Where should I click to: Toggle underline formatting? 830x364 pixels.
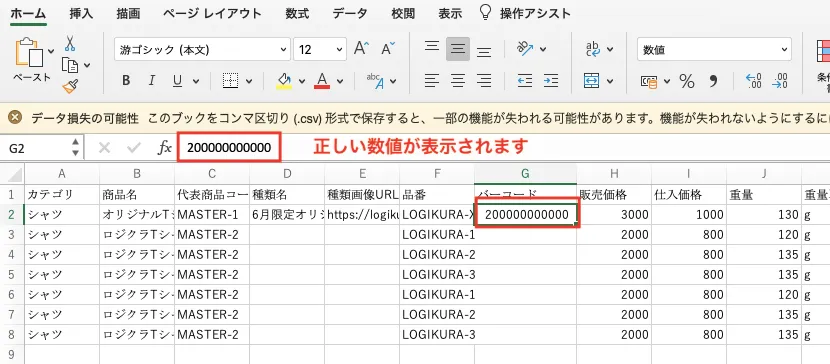point(177,80)
